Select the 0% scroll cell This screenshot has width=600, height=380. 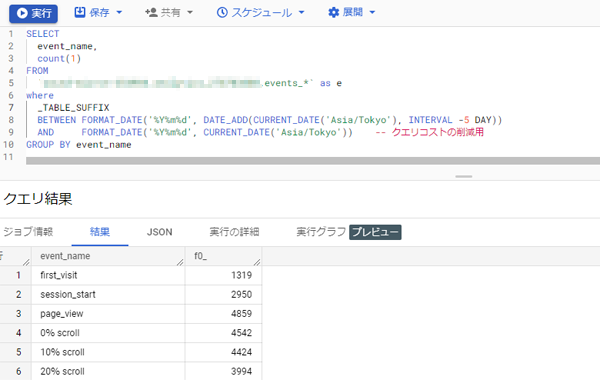(108, 333)
